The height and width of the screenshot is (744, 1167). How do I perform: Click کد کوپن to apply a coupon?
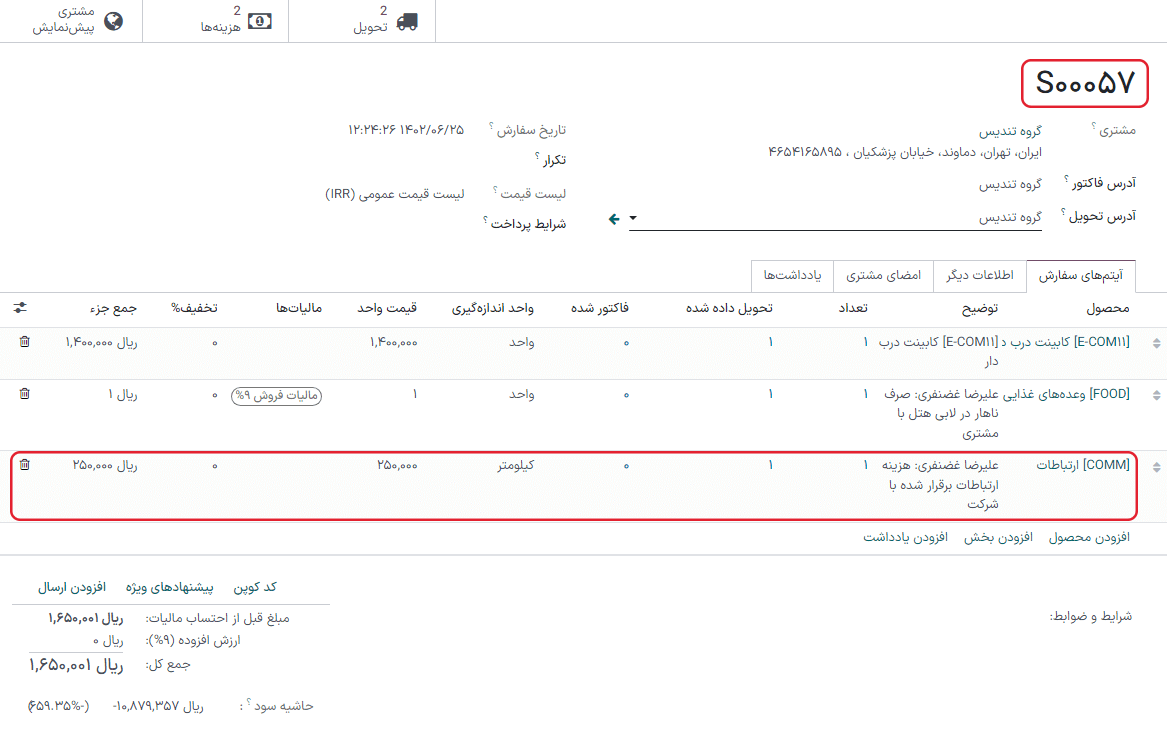point(256,588)
